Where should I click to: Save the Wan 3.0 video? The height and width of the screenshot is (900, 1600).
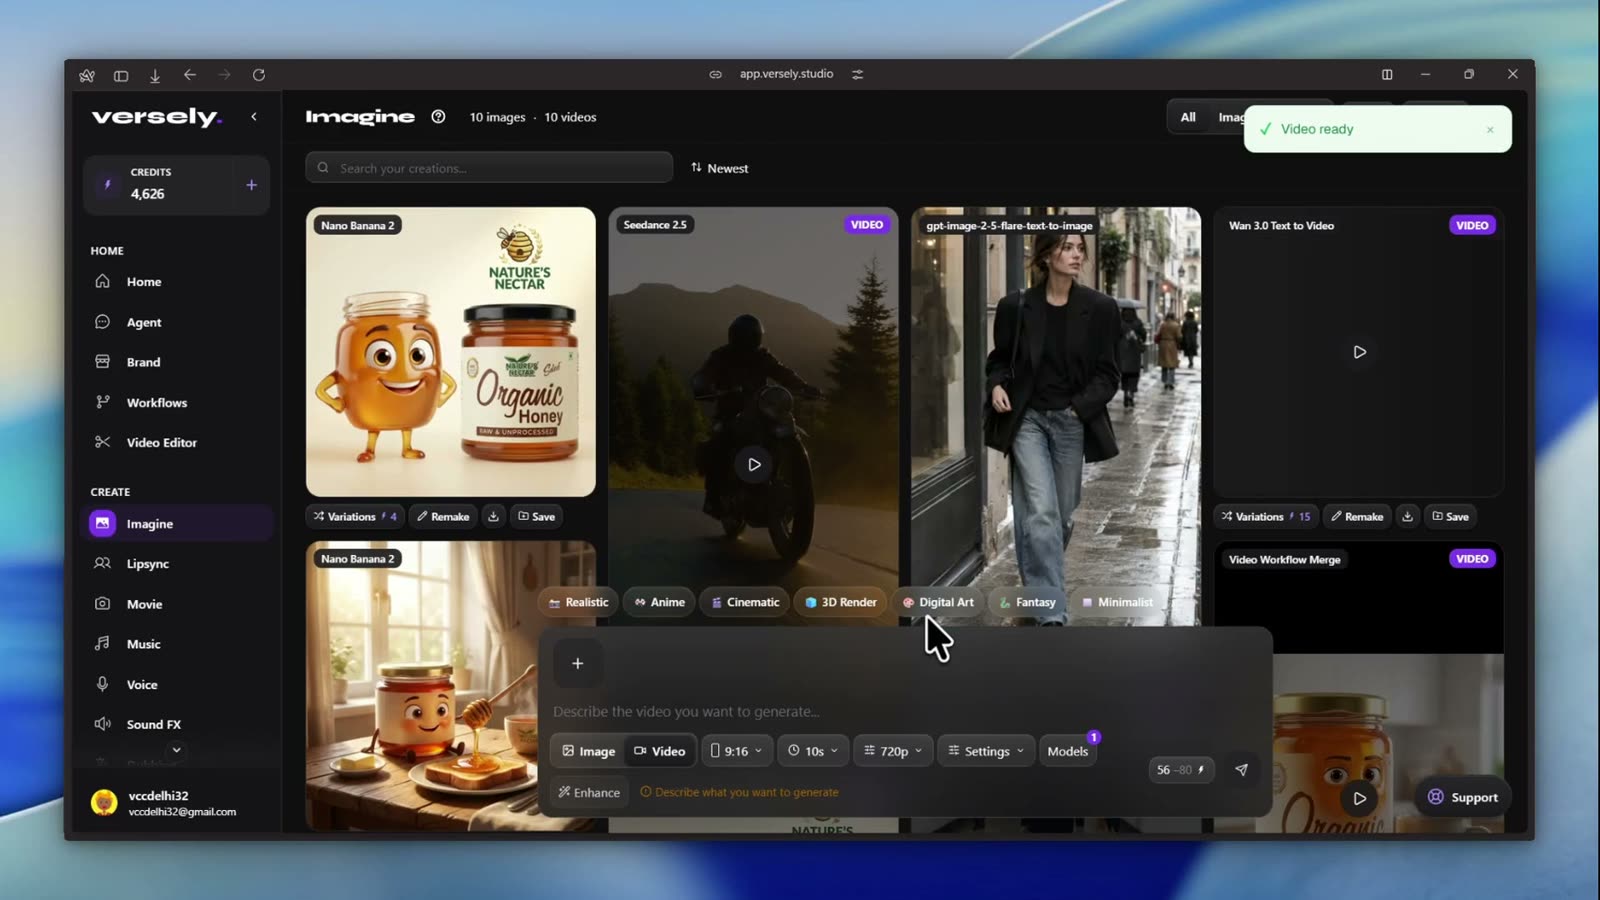1451,517
